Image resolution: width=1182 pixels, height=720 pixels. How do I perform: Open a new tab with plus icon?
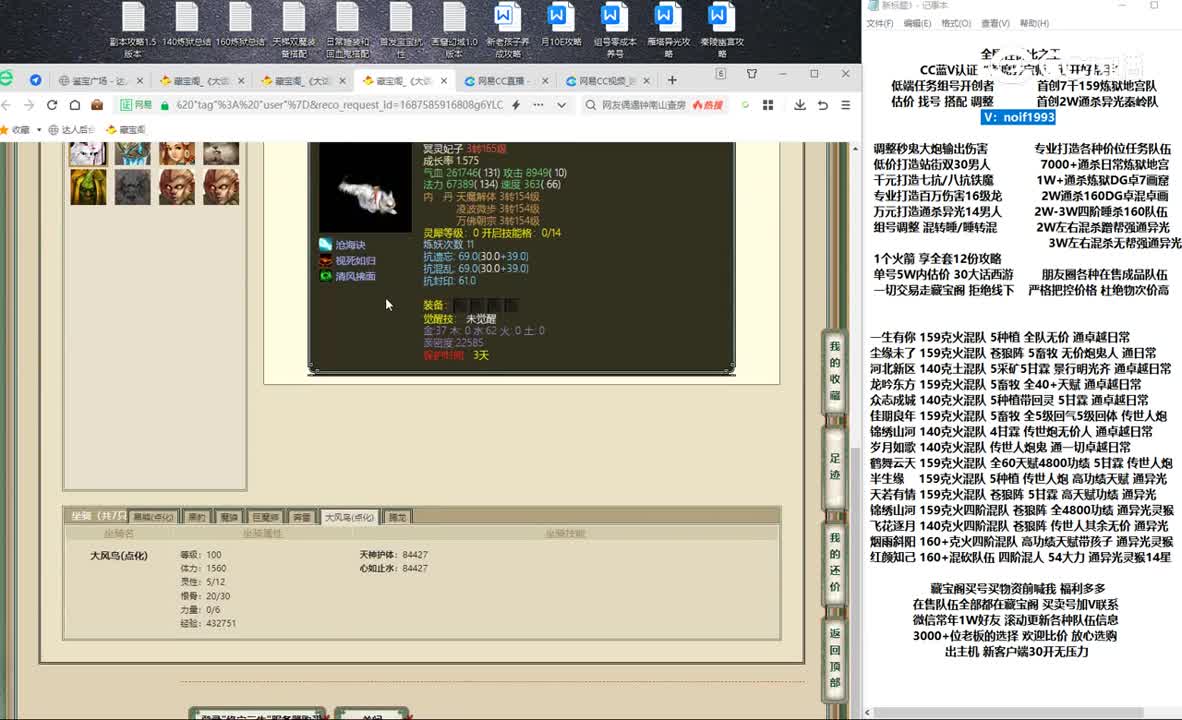672,80
